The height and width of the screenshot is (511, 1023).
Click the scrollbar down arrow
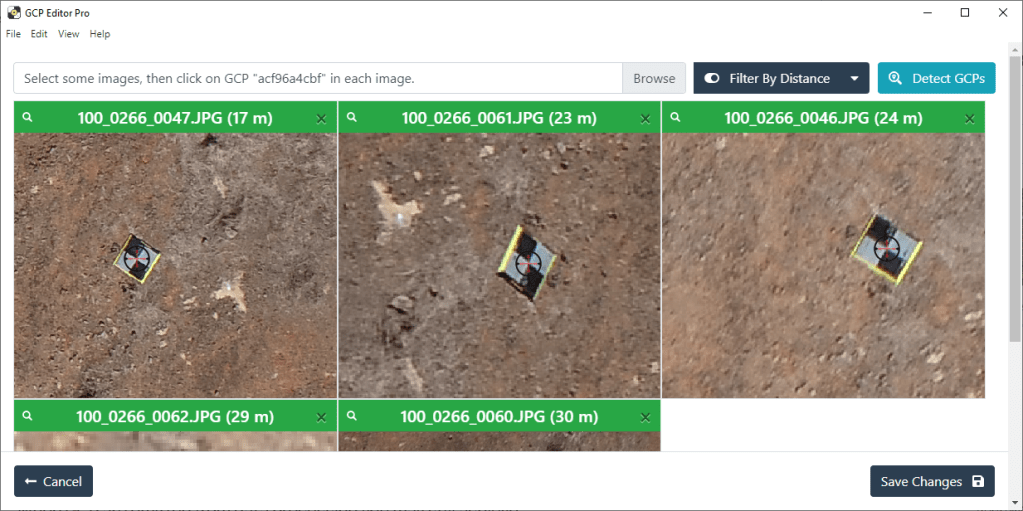click(1016, 504)
